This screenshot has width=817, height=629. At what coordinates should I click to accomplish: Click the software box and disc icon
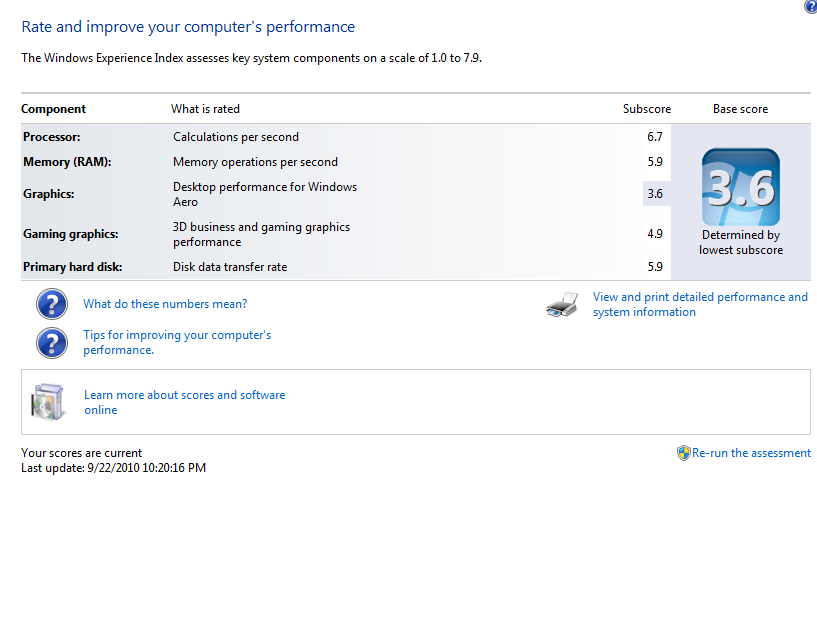pyautogui.click(x=48, y=402)
